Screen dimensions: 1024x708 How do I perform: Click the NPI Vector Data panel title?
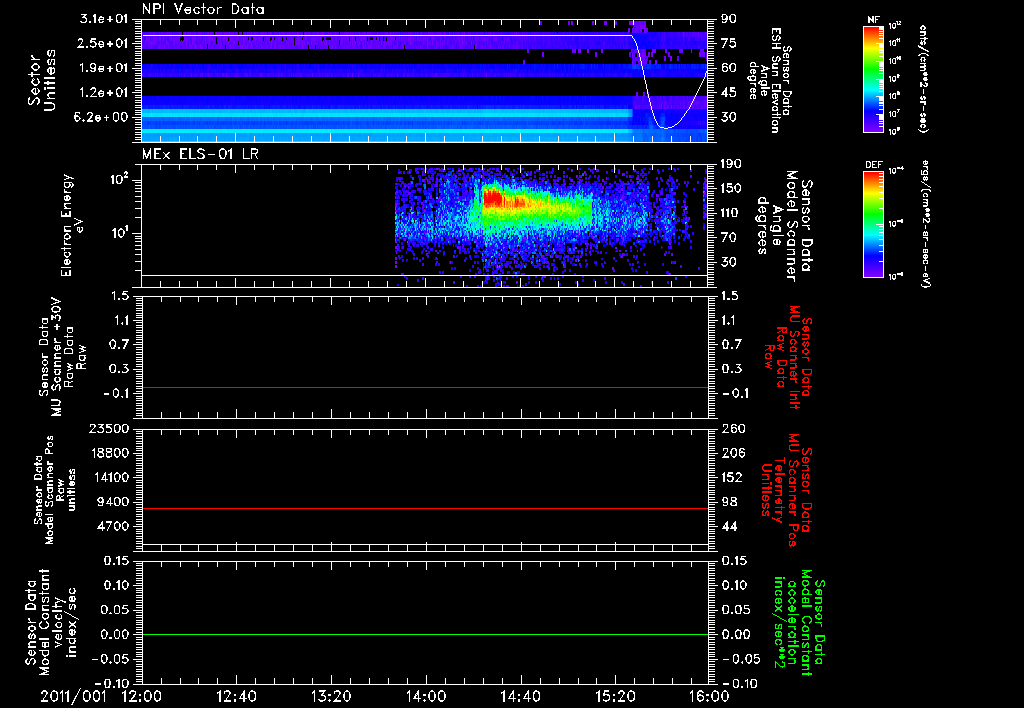tap(203, 9)
